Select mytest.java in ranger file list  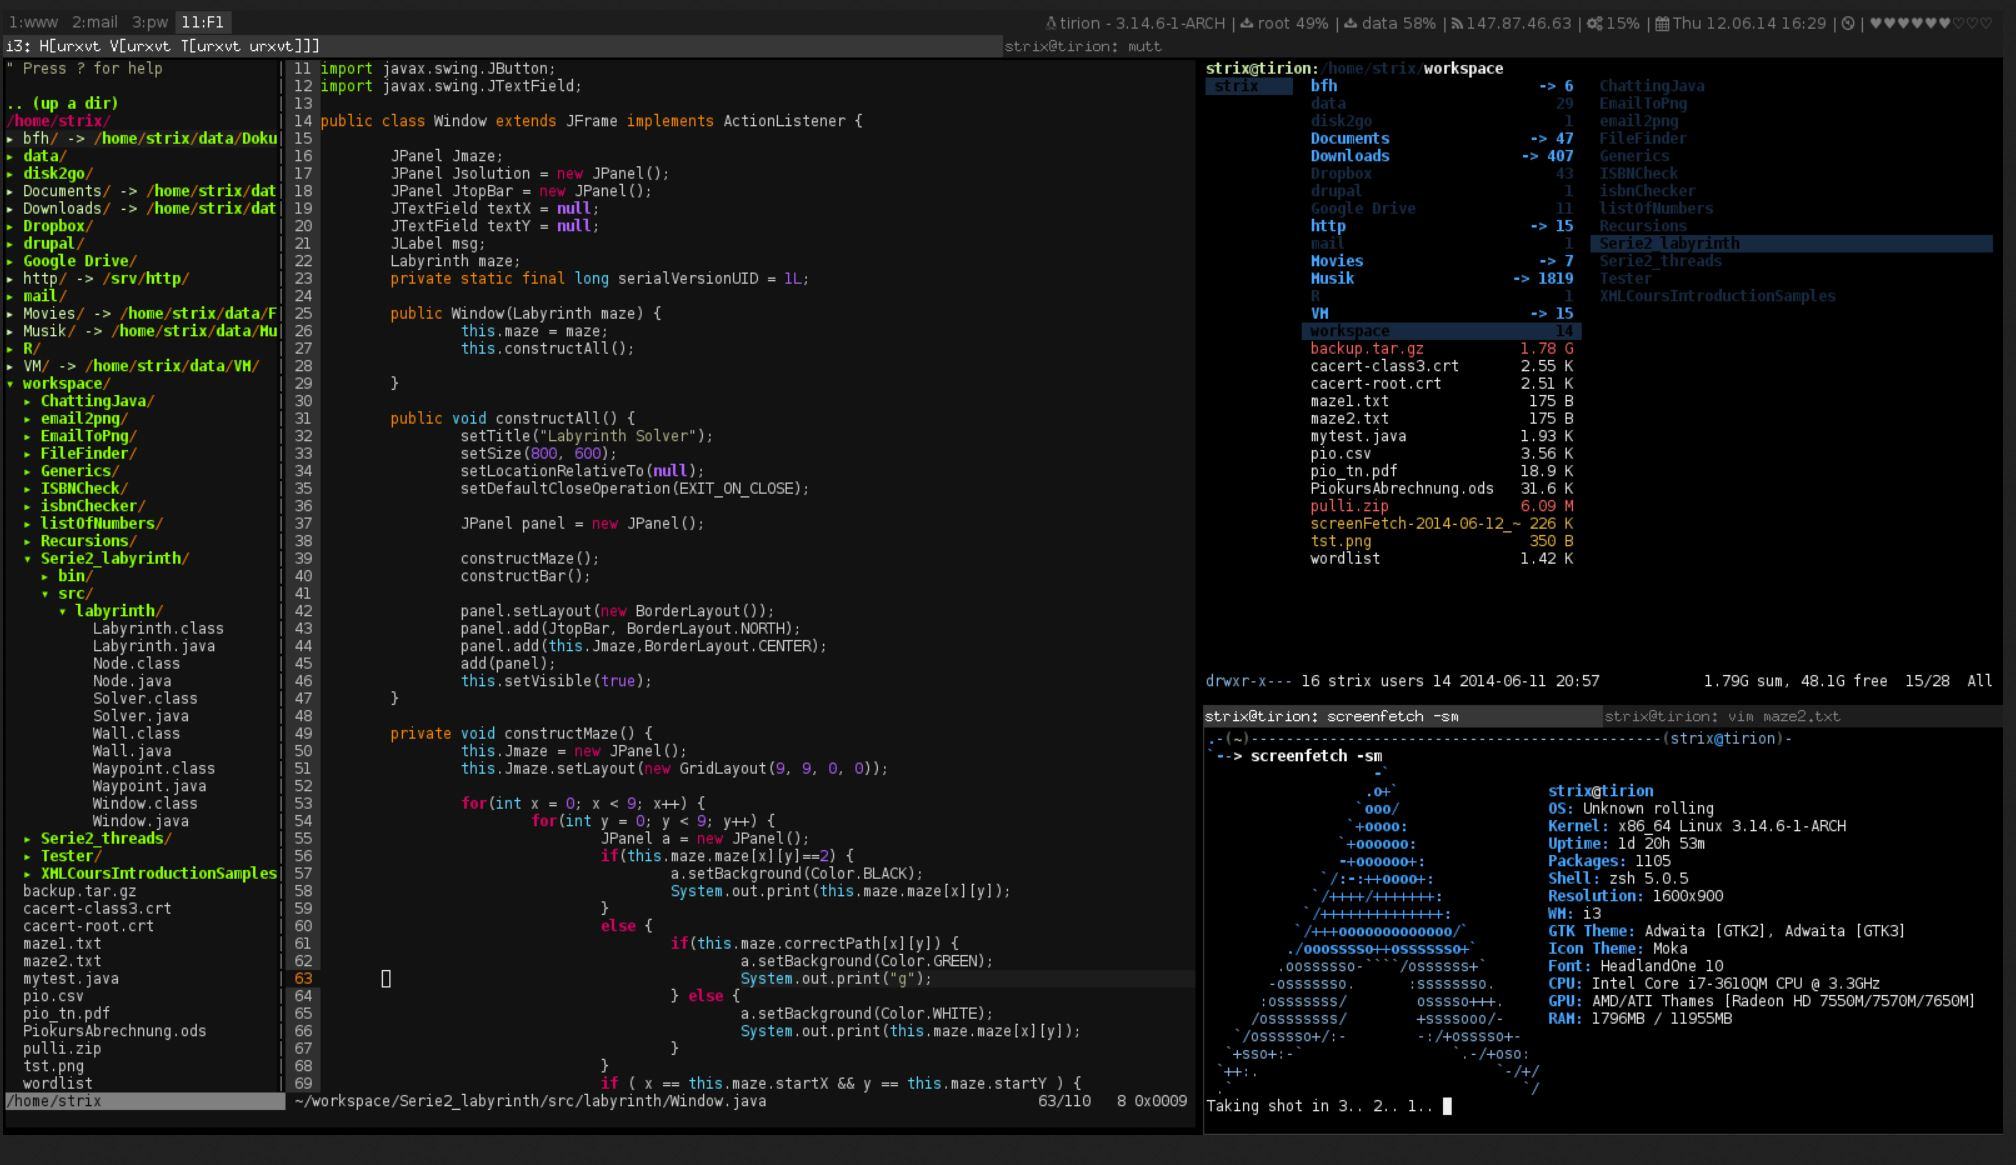point(1441,436)
